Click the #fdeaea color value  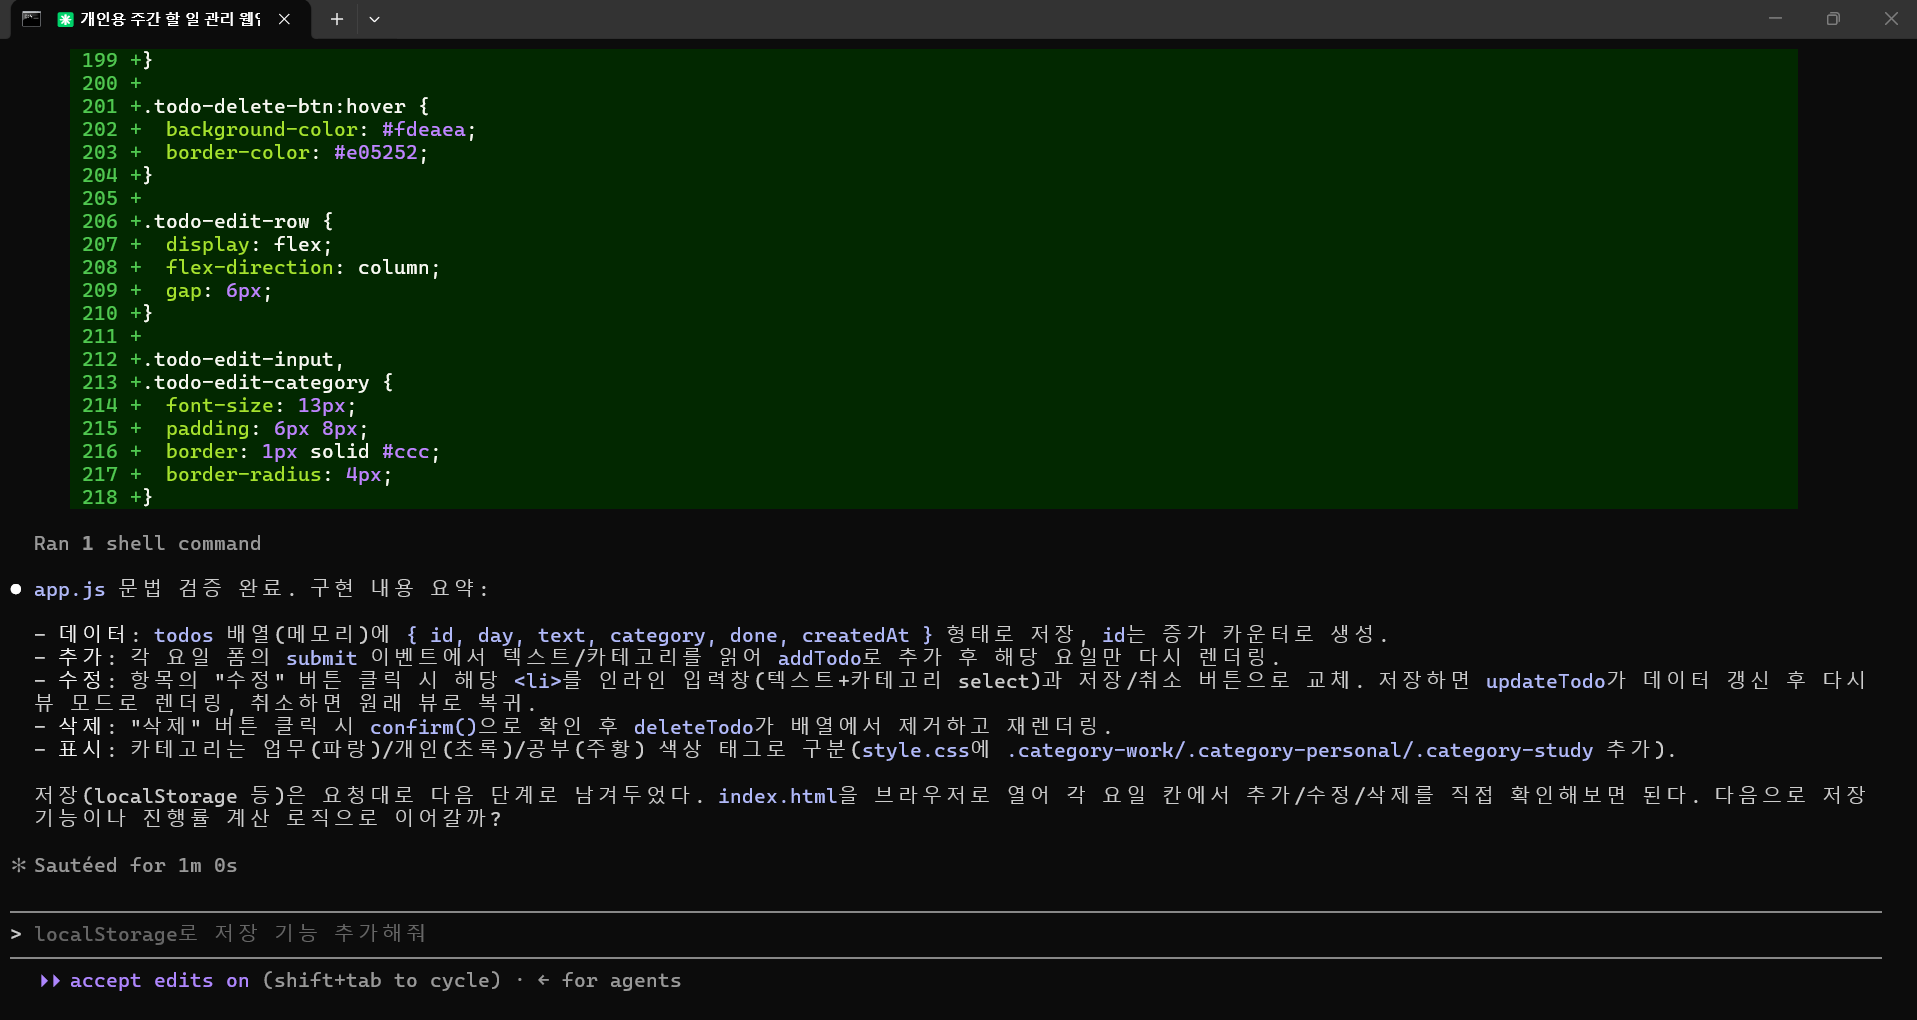424,130
